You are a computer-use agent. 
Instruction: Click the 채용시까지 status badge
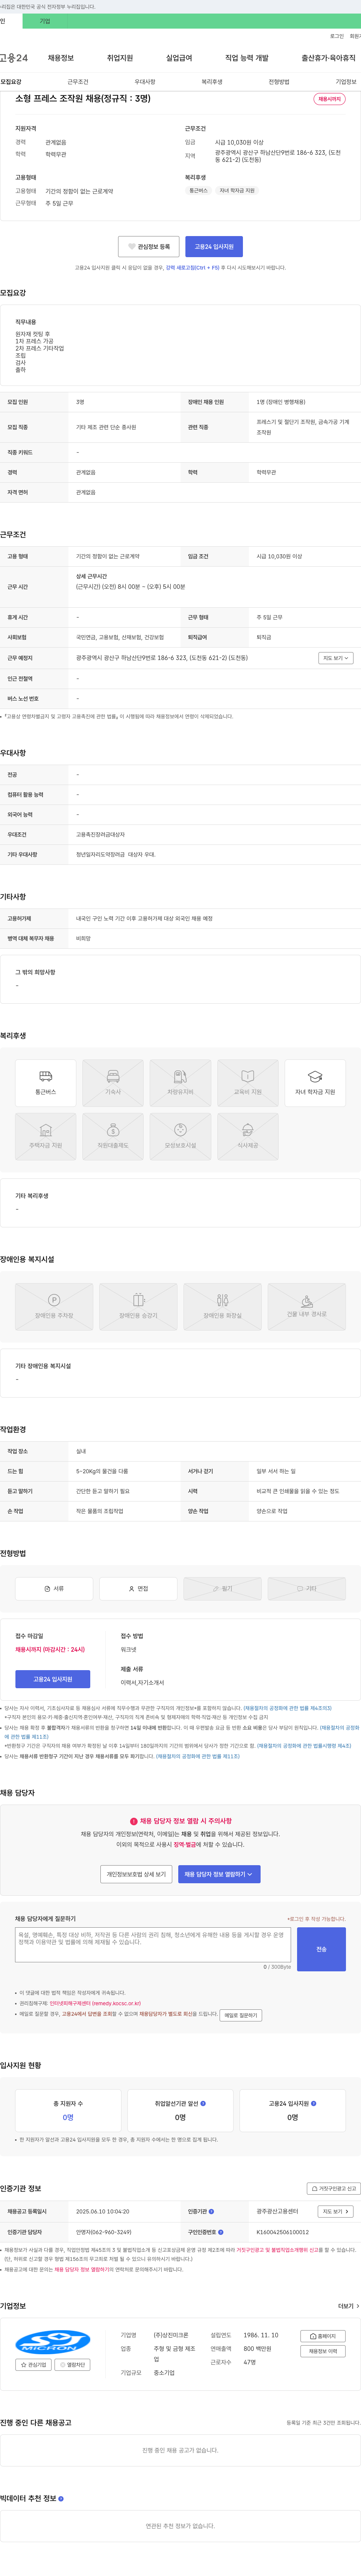coord(329,99)
